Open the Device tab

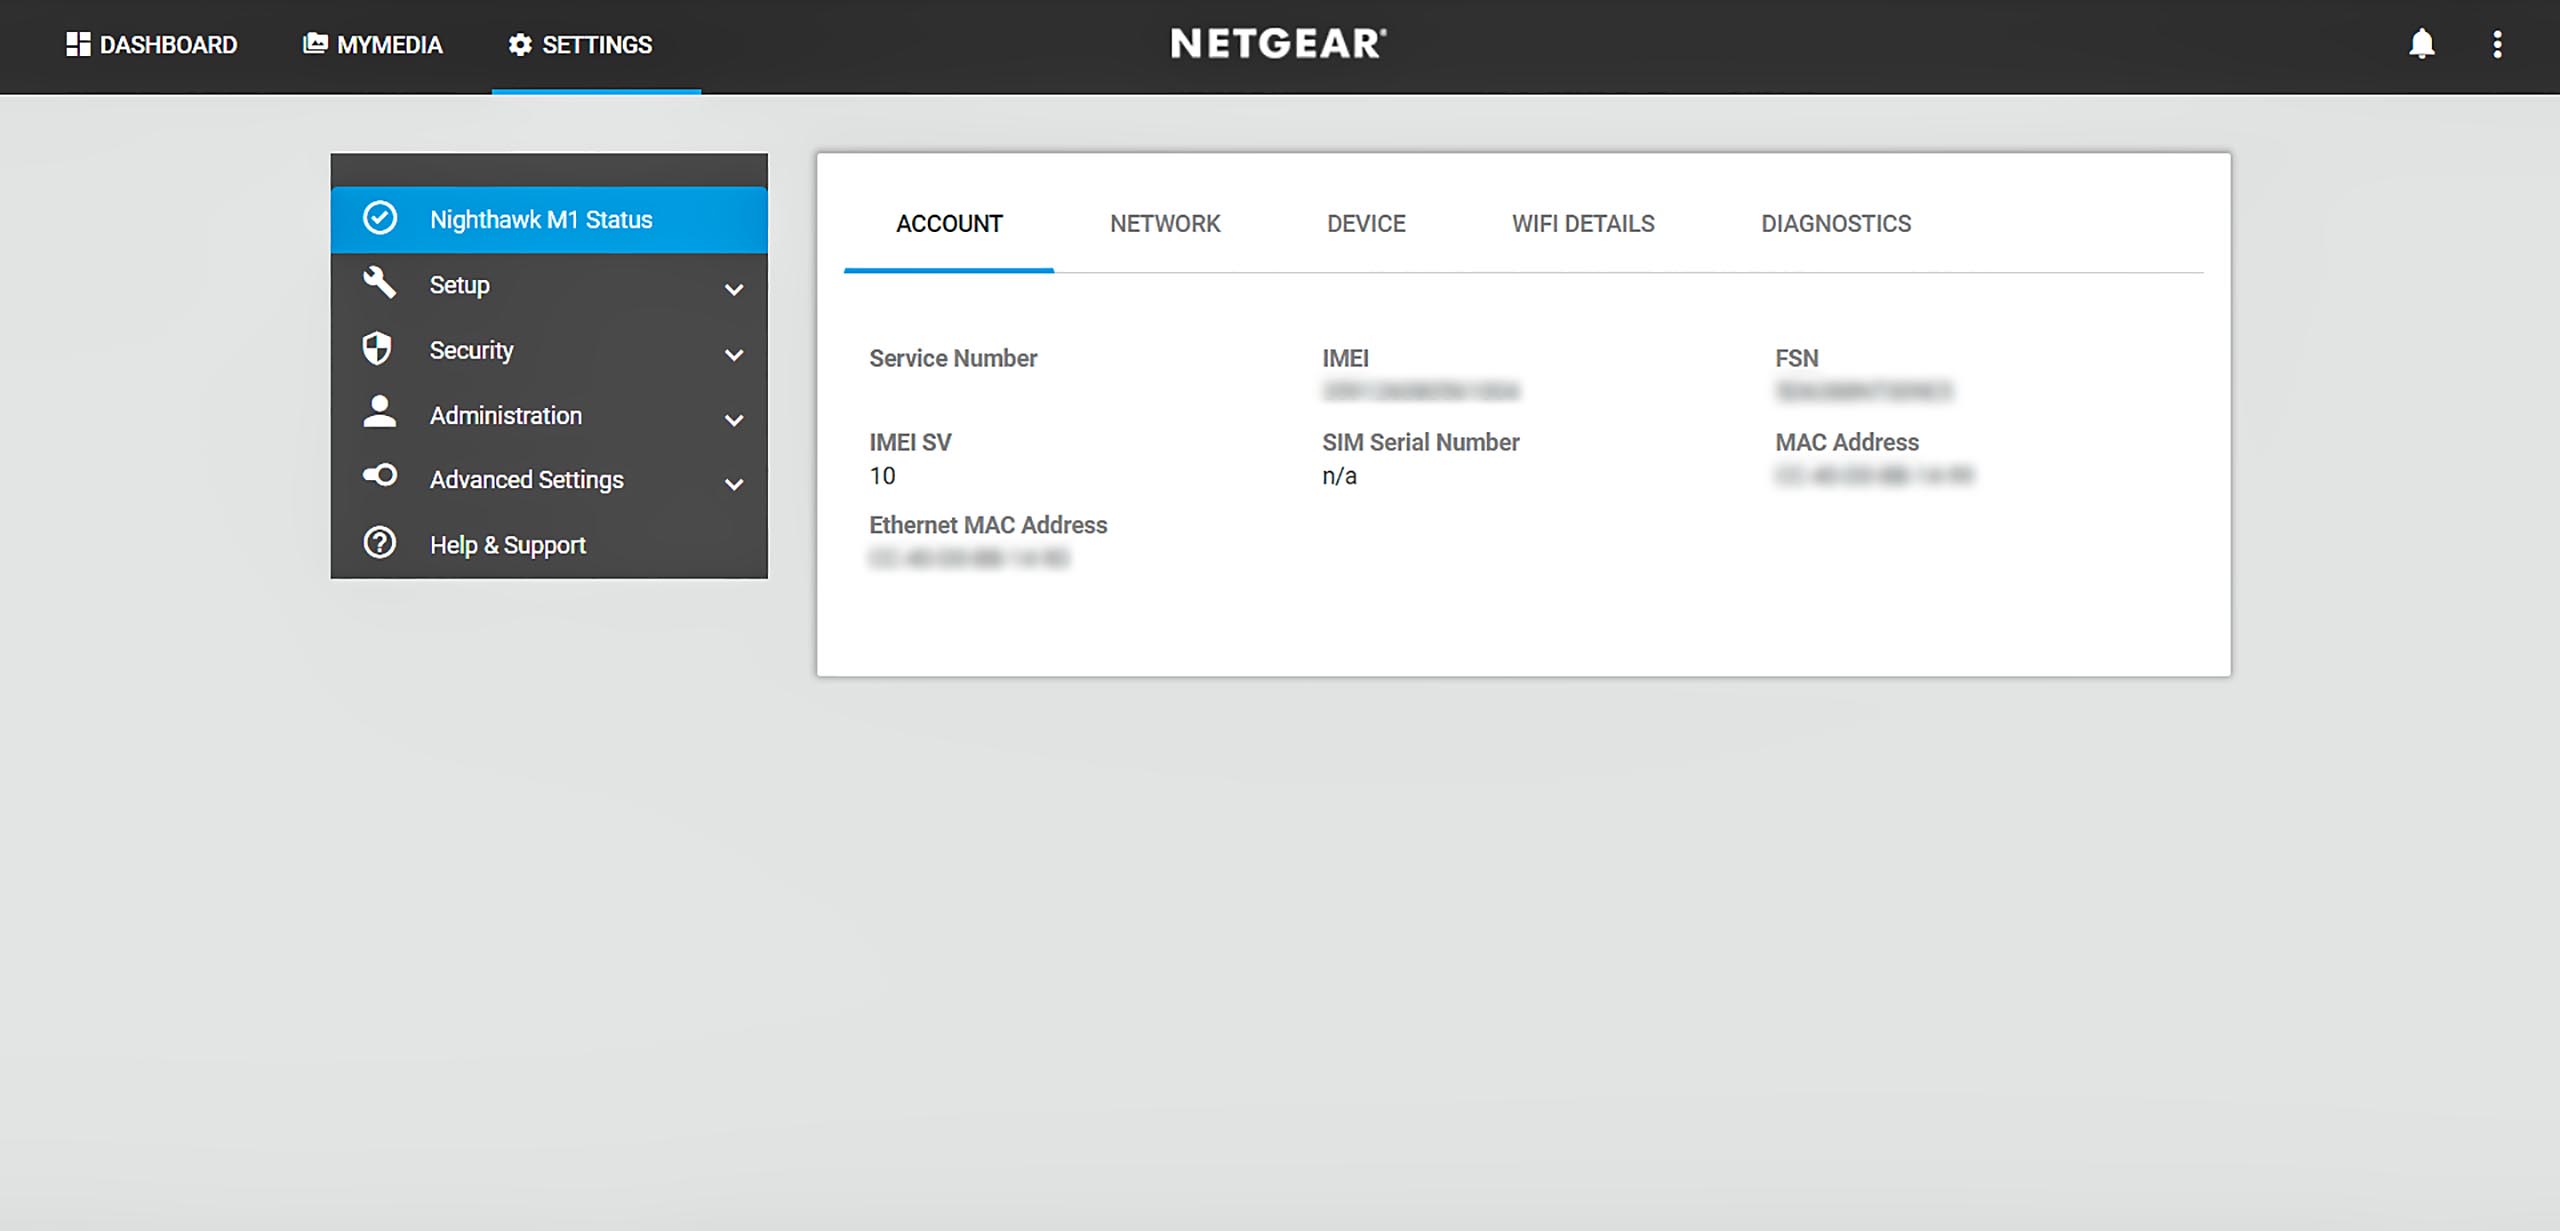click(1366, 224)
